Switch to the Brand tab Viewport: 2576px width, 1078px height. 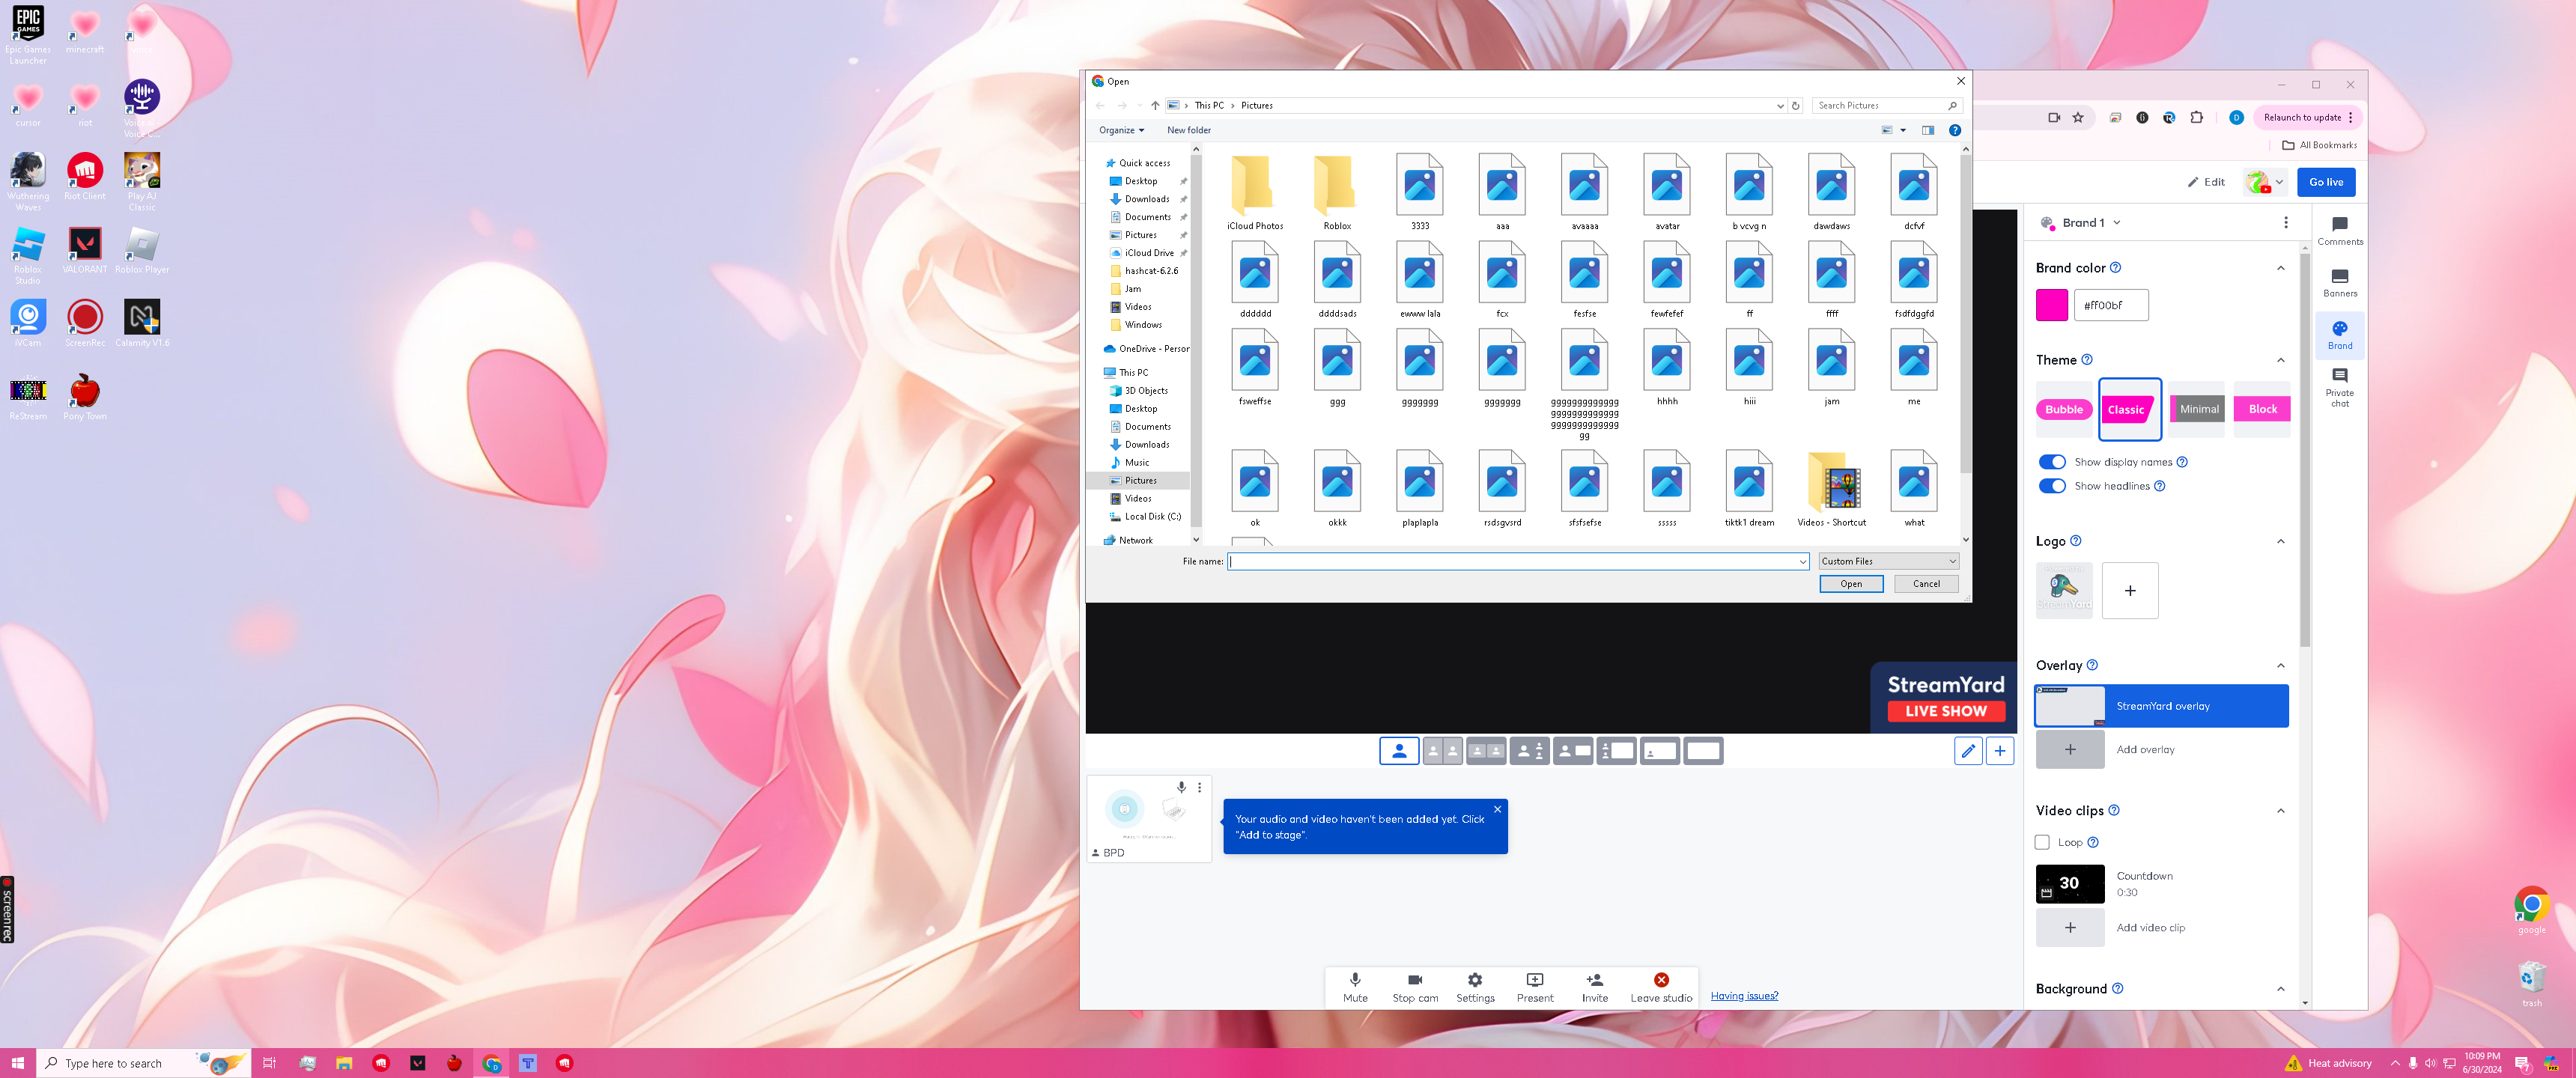pos(2340,335)
